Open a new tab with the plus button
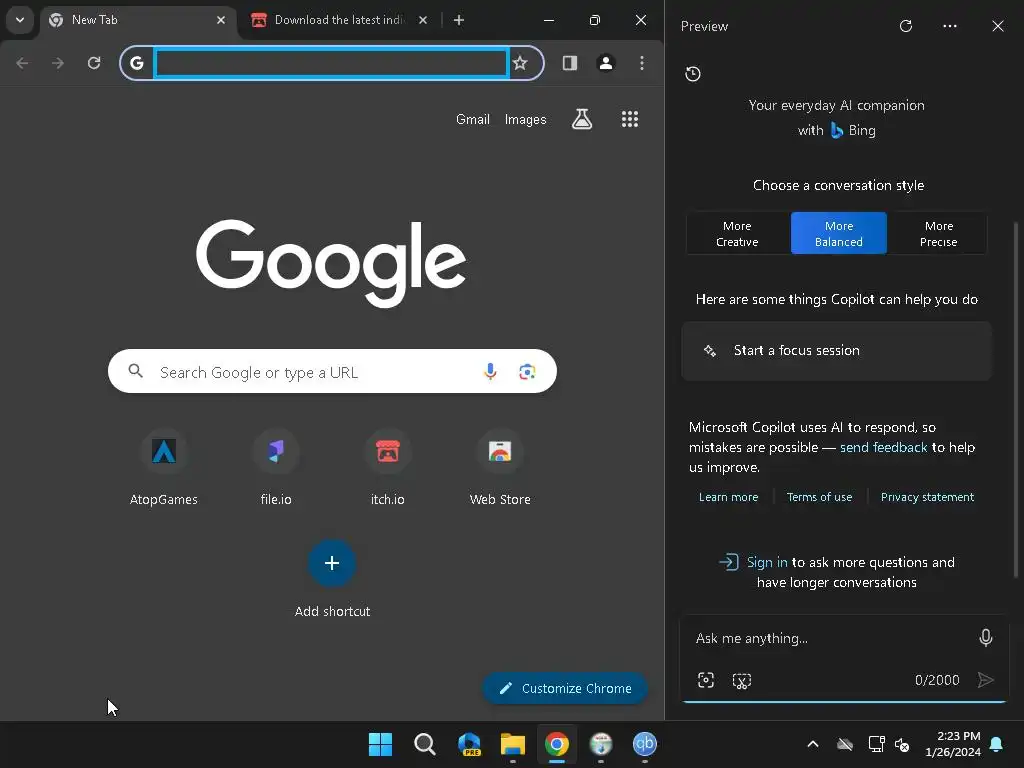1024x768 pixels. click(x=459, y=20)
